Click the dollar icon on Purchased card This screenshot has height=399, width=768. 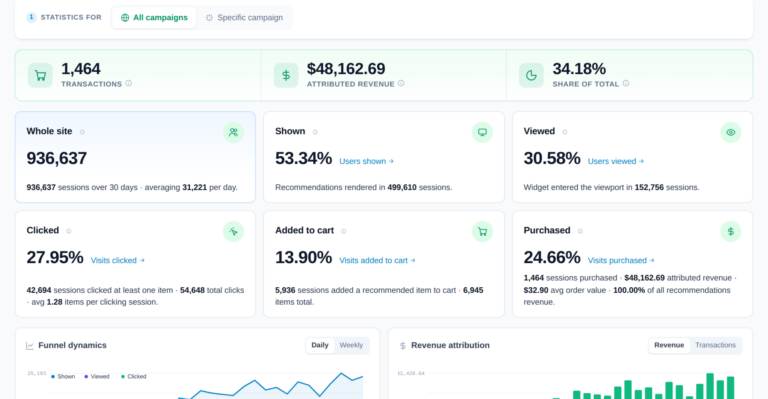731,232
